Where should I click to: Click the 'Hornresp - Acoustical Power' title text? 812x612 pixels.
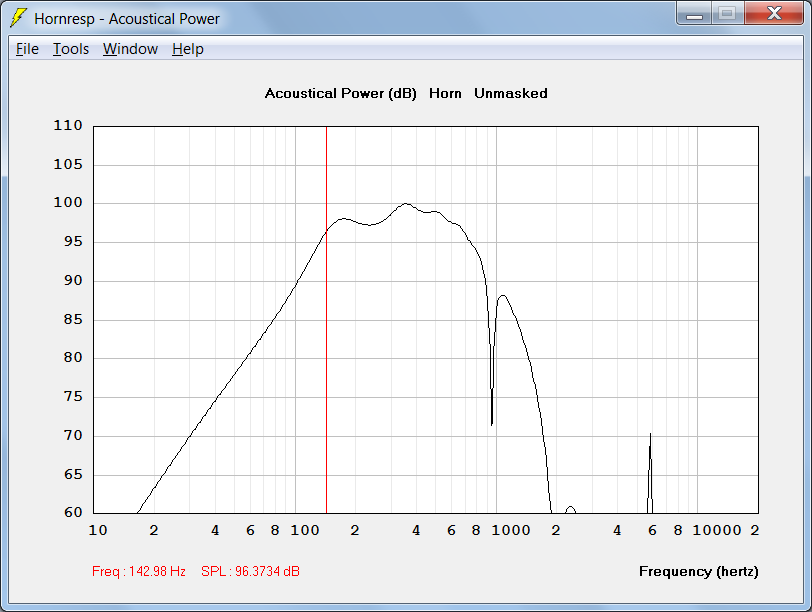(x=127, y=19)
